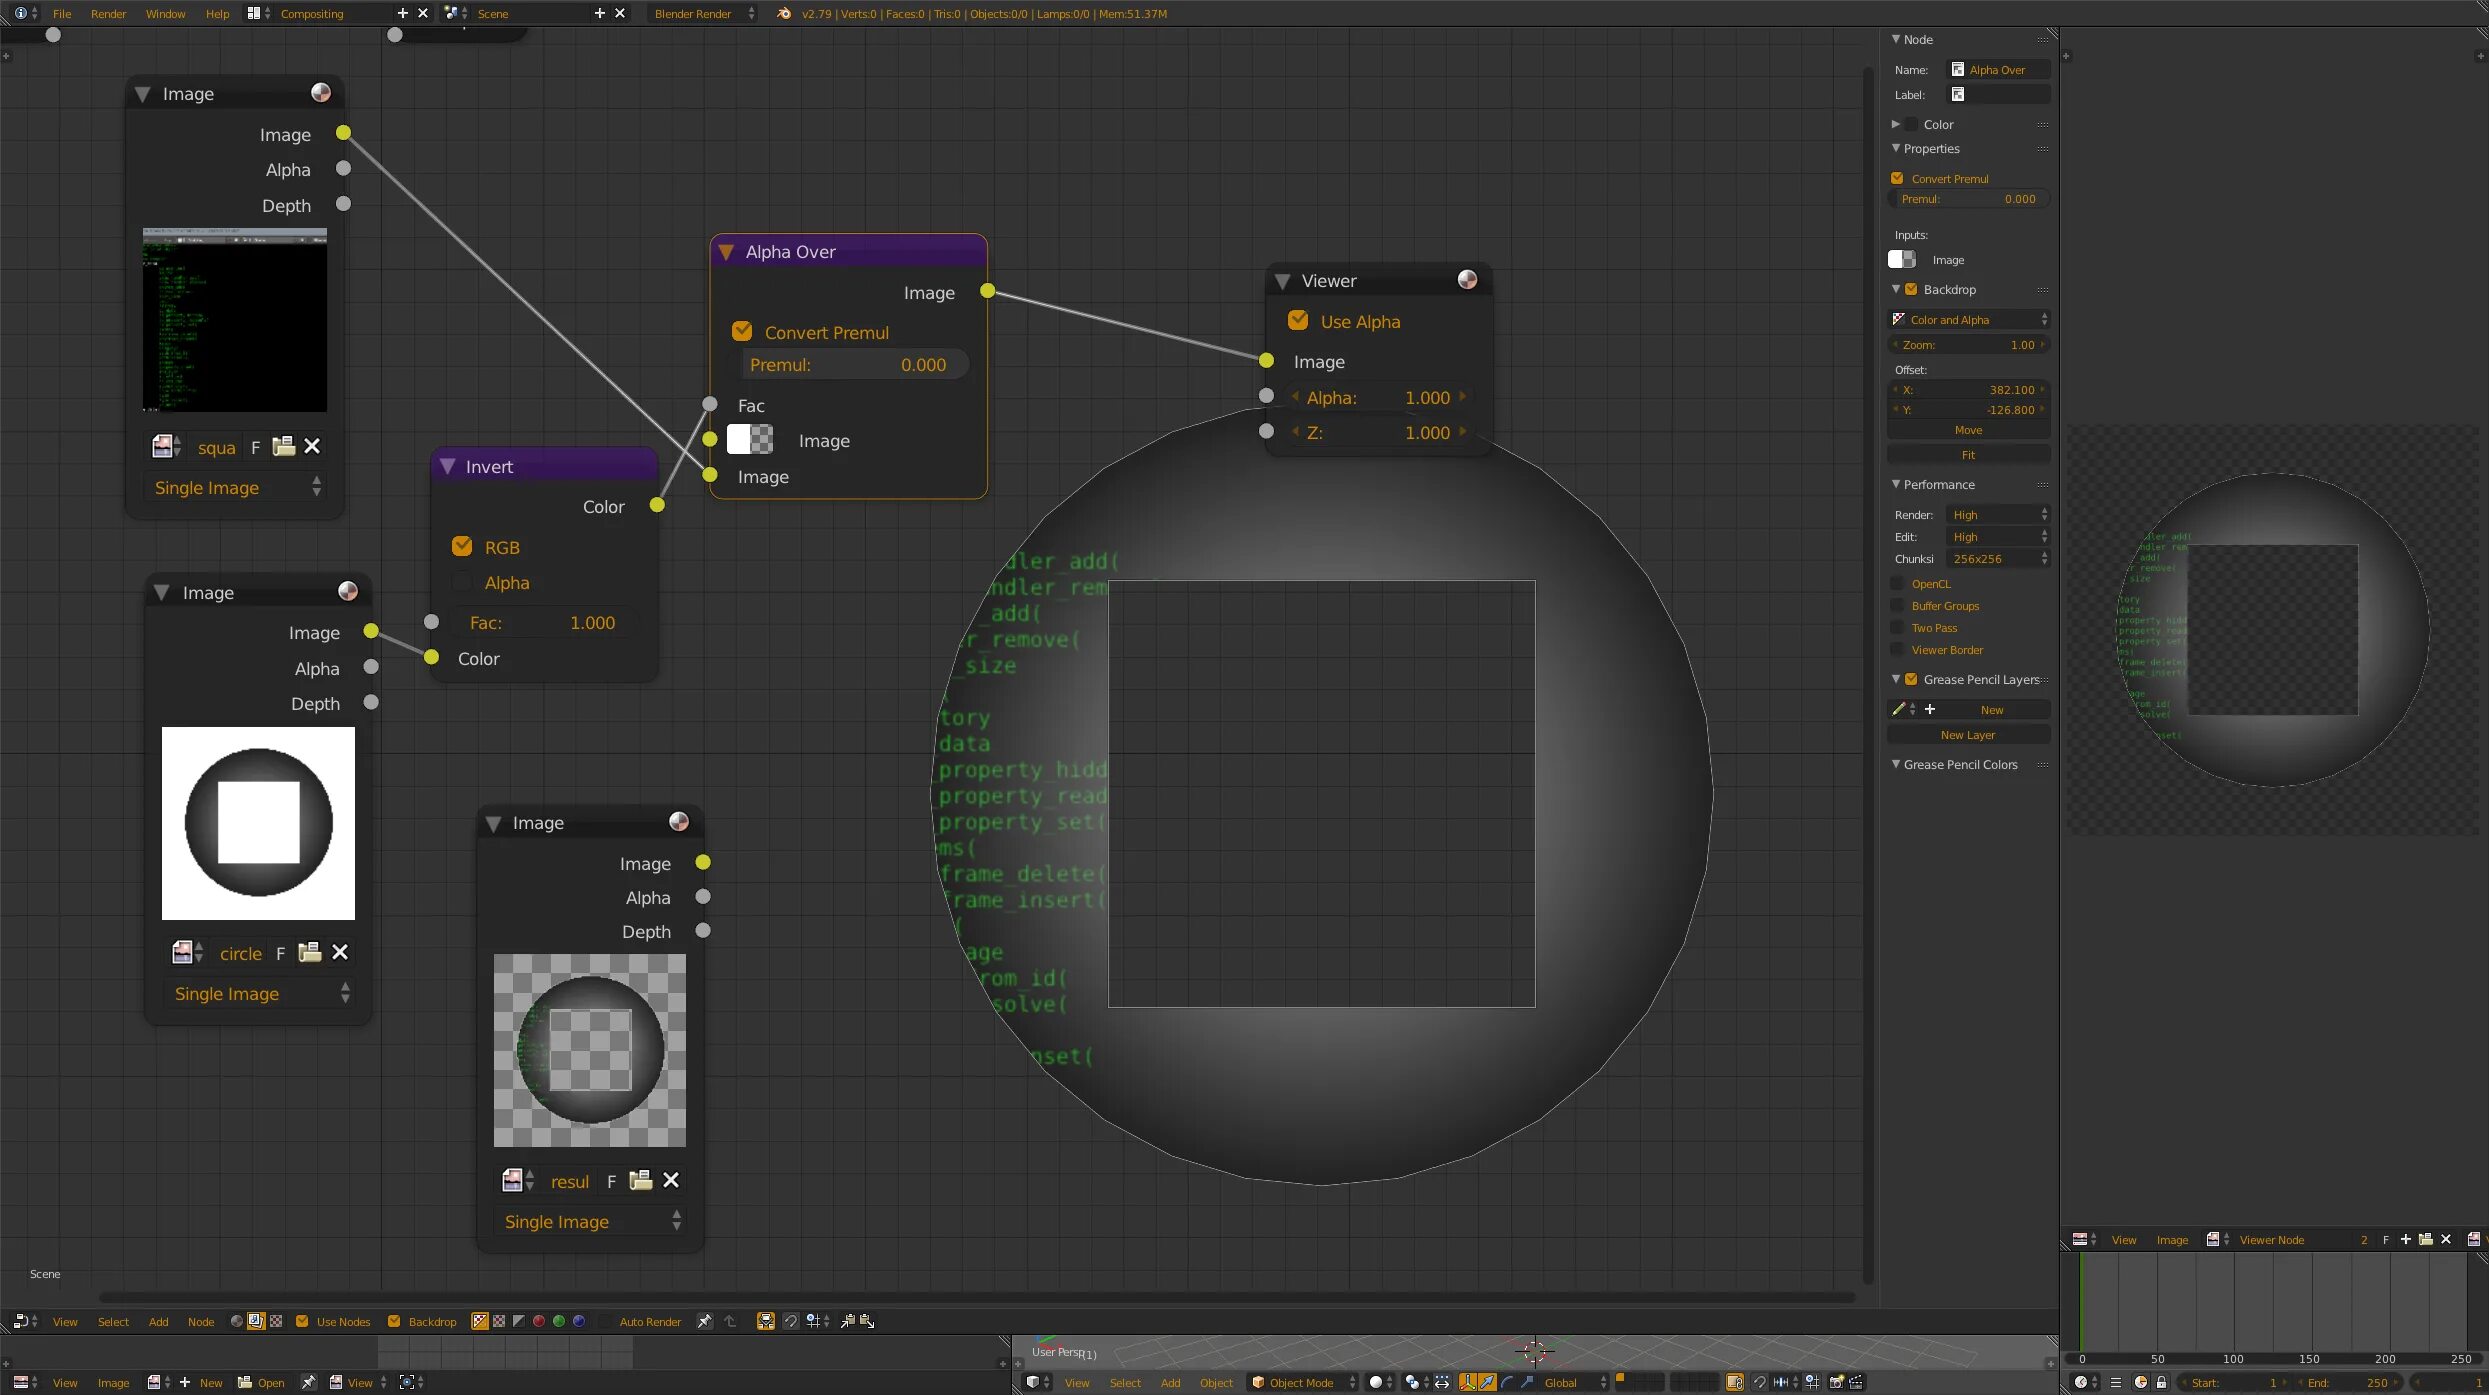Select the blue backdrop channel button
Image resolution: width=2489 pixels, height=1395 pixels.
click(x=579, y=1321)
